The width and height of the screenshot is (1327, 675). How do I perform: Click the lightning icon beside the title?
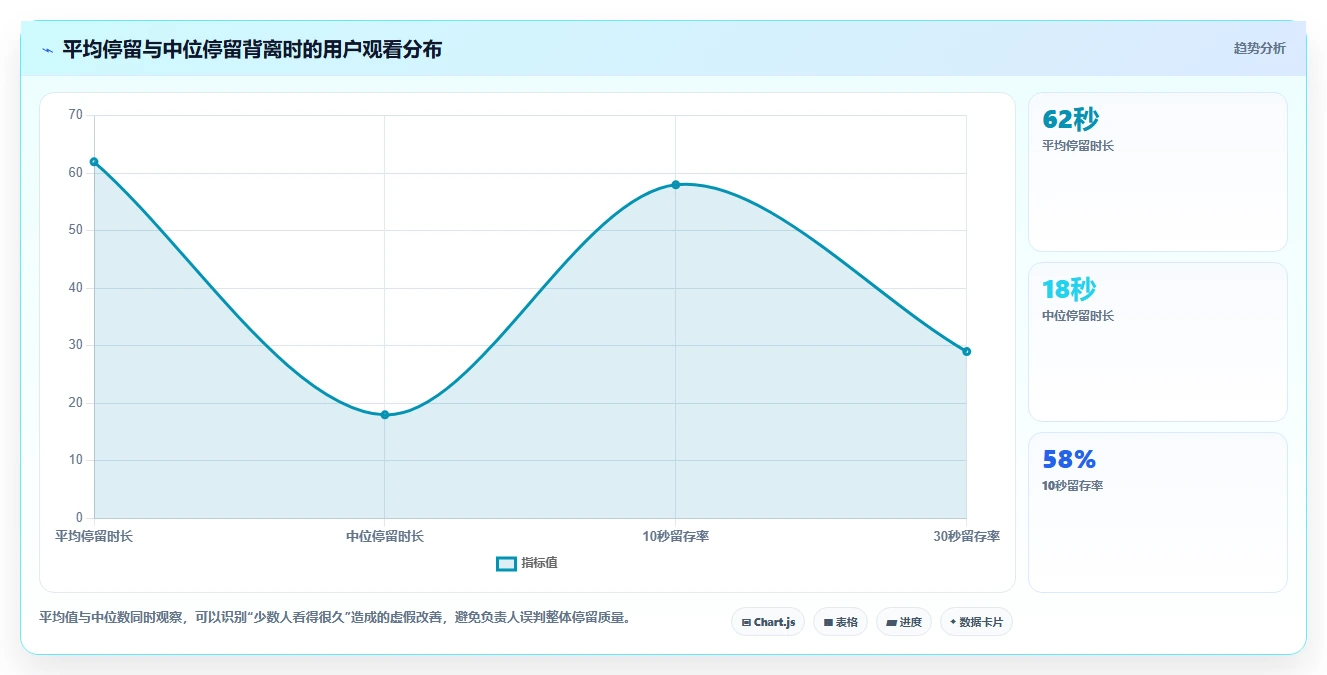(47, 50)
